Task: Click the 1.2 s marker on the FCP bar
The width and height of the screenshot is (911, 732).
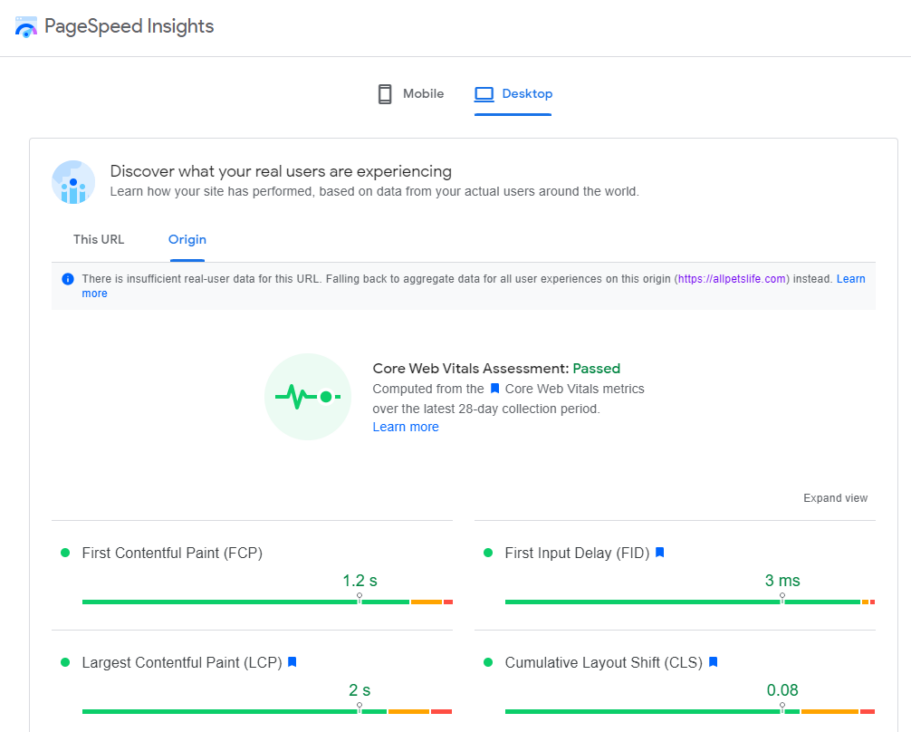Action: point(359,580)
